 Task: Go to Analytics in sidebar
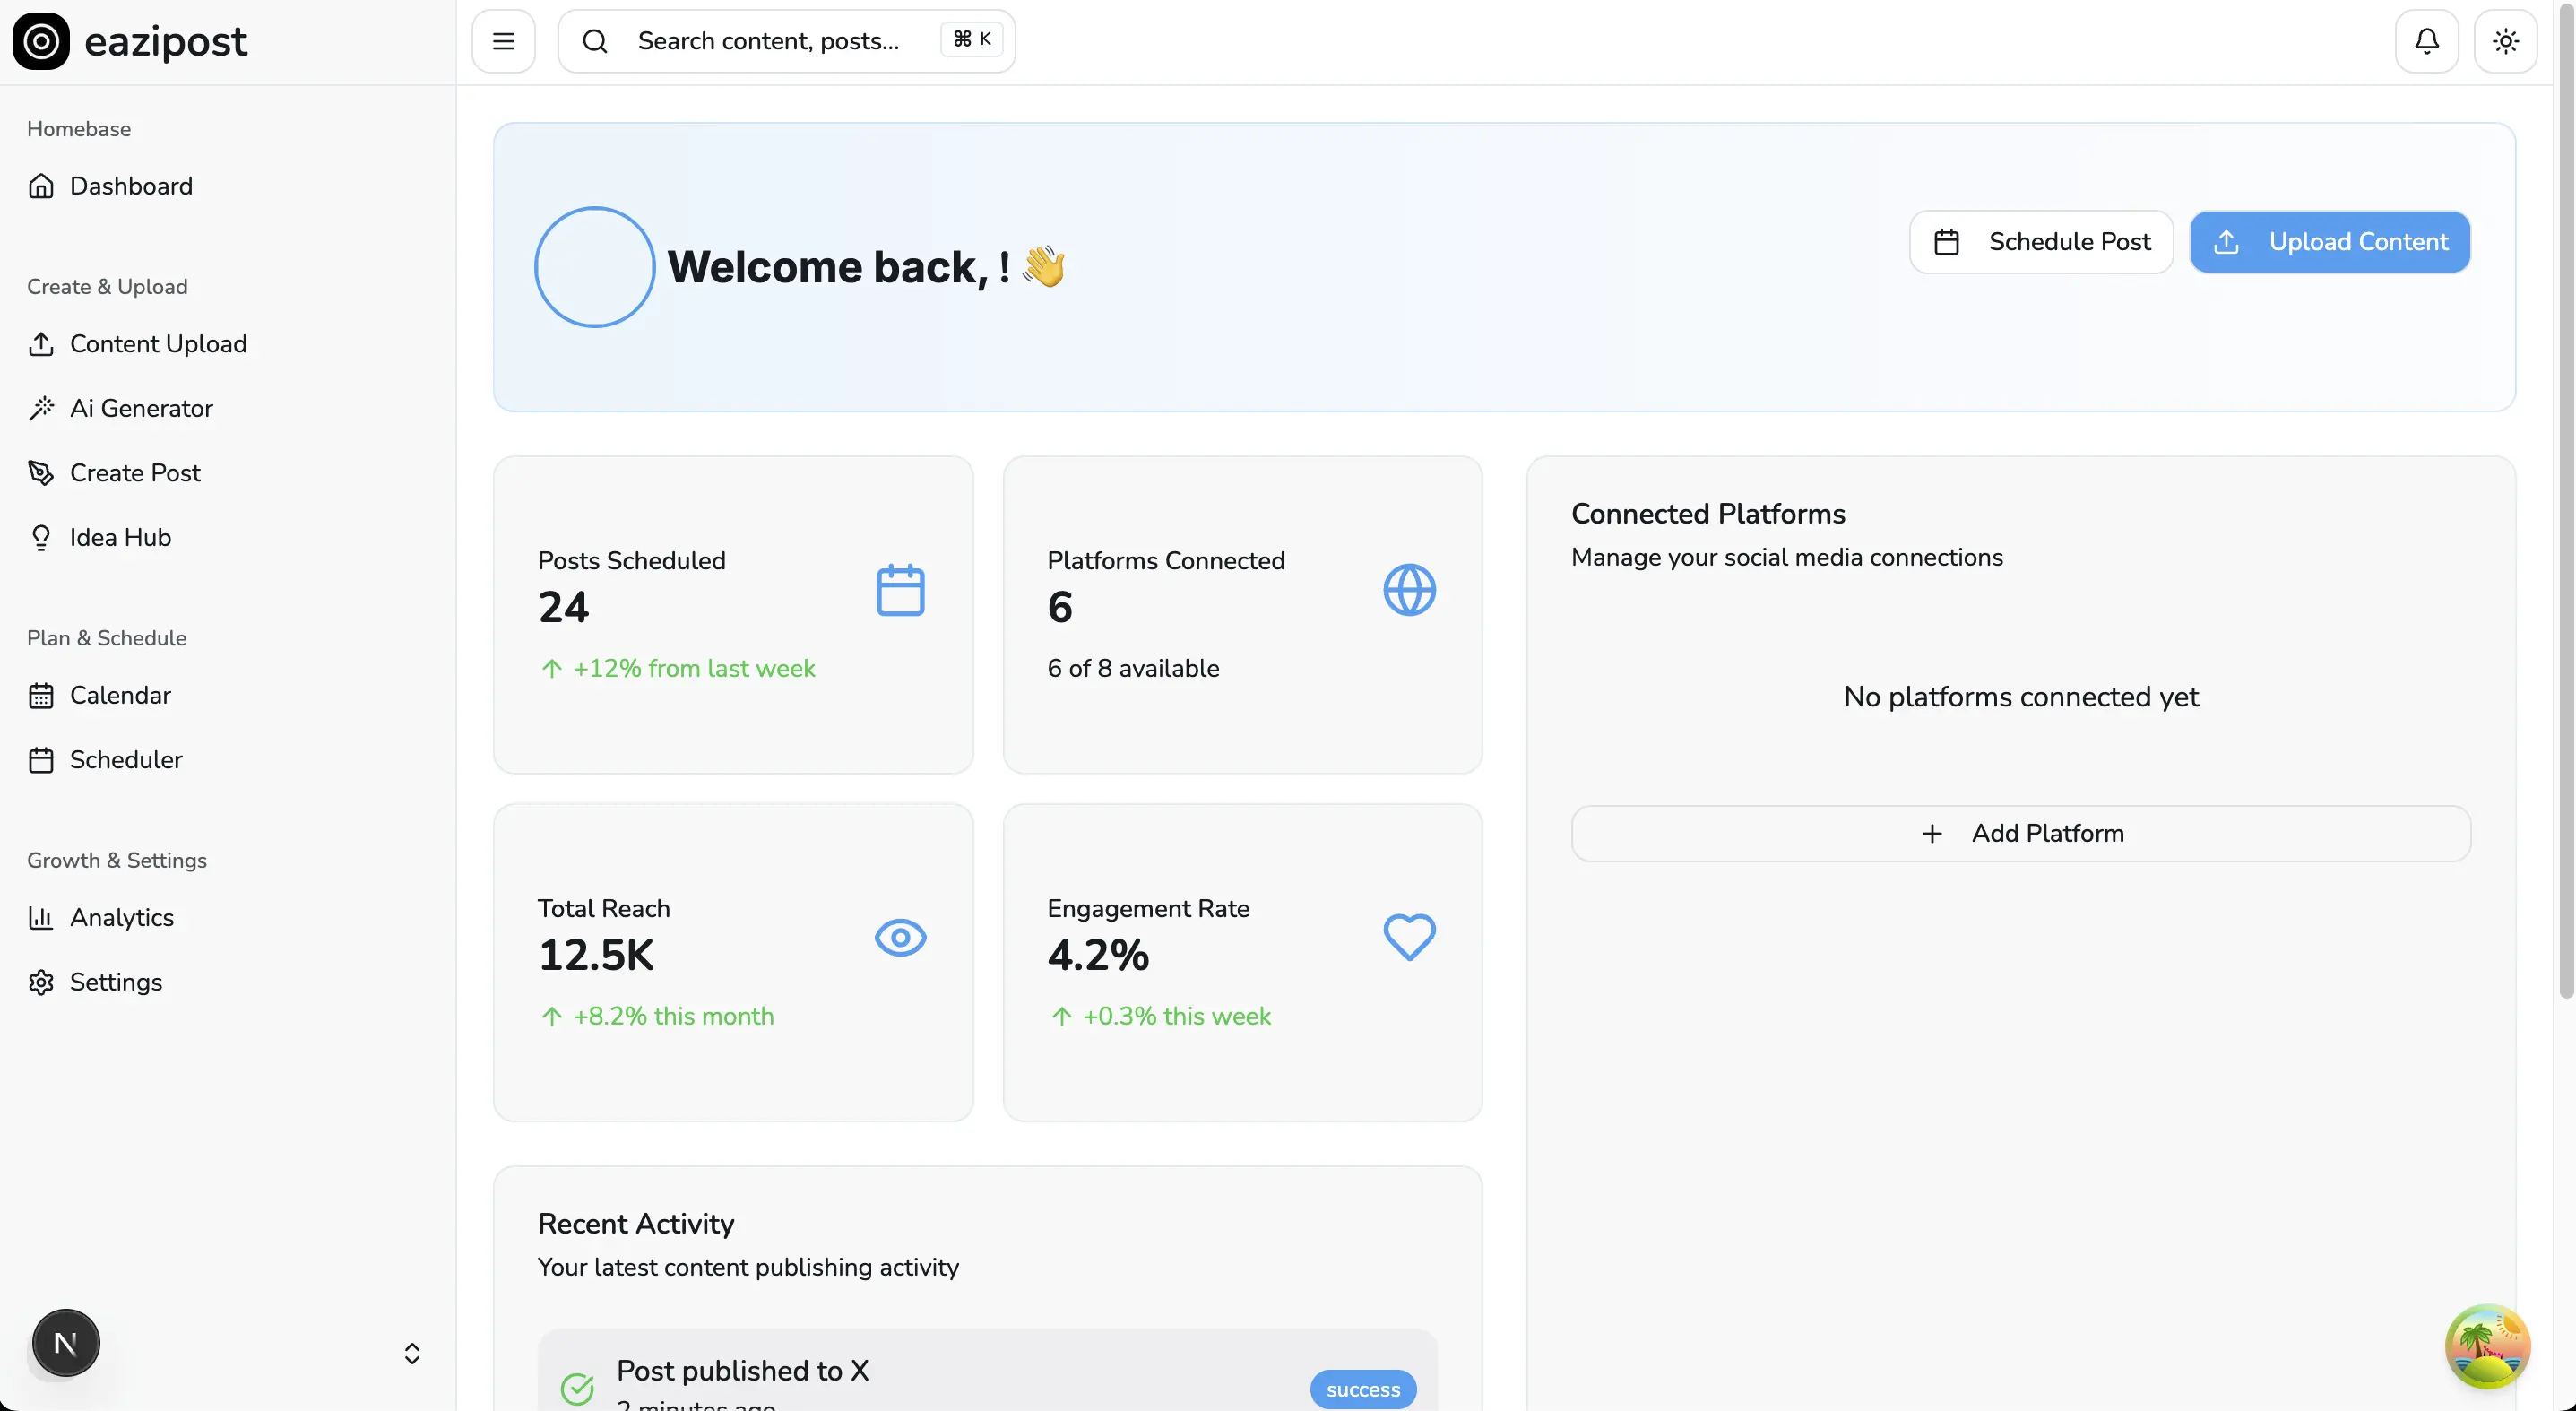coord(228,917)
